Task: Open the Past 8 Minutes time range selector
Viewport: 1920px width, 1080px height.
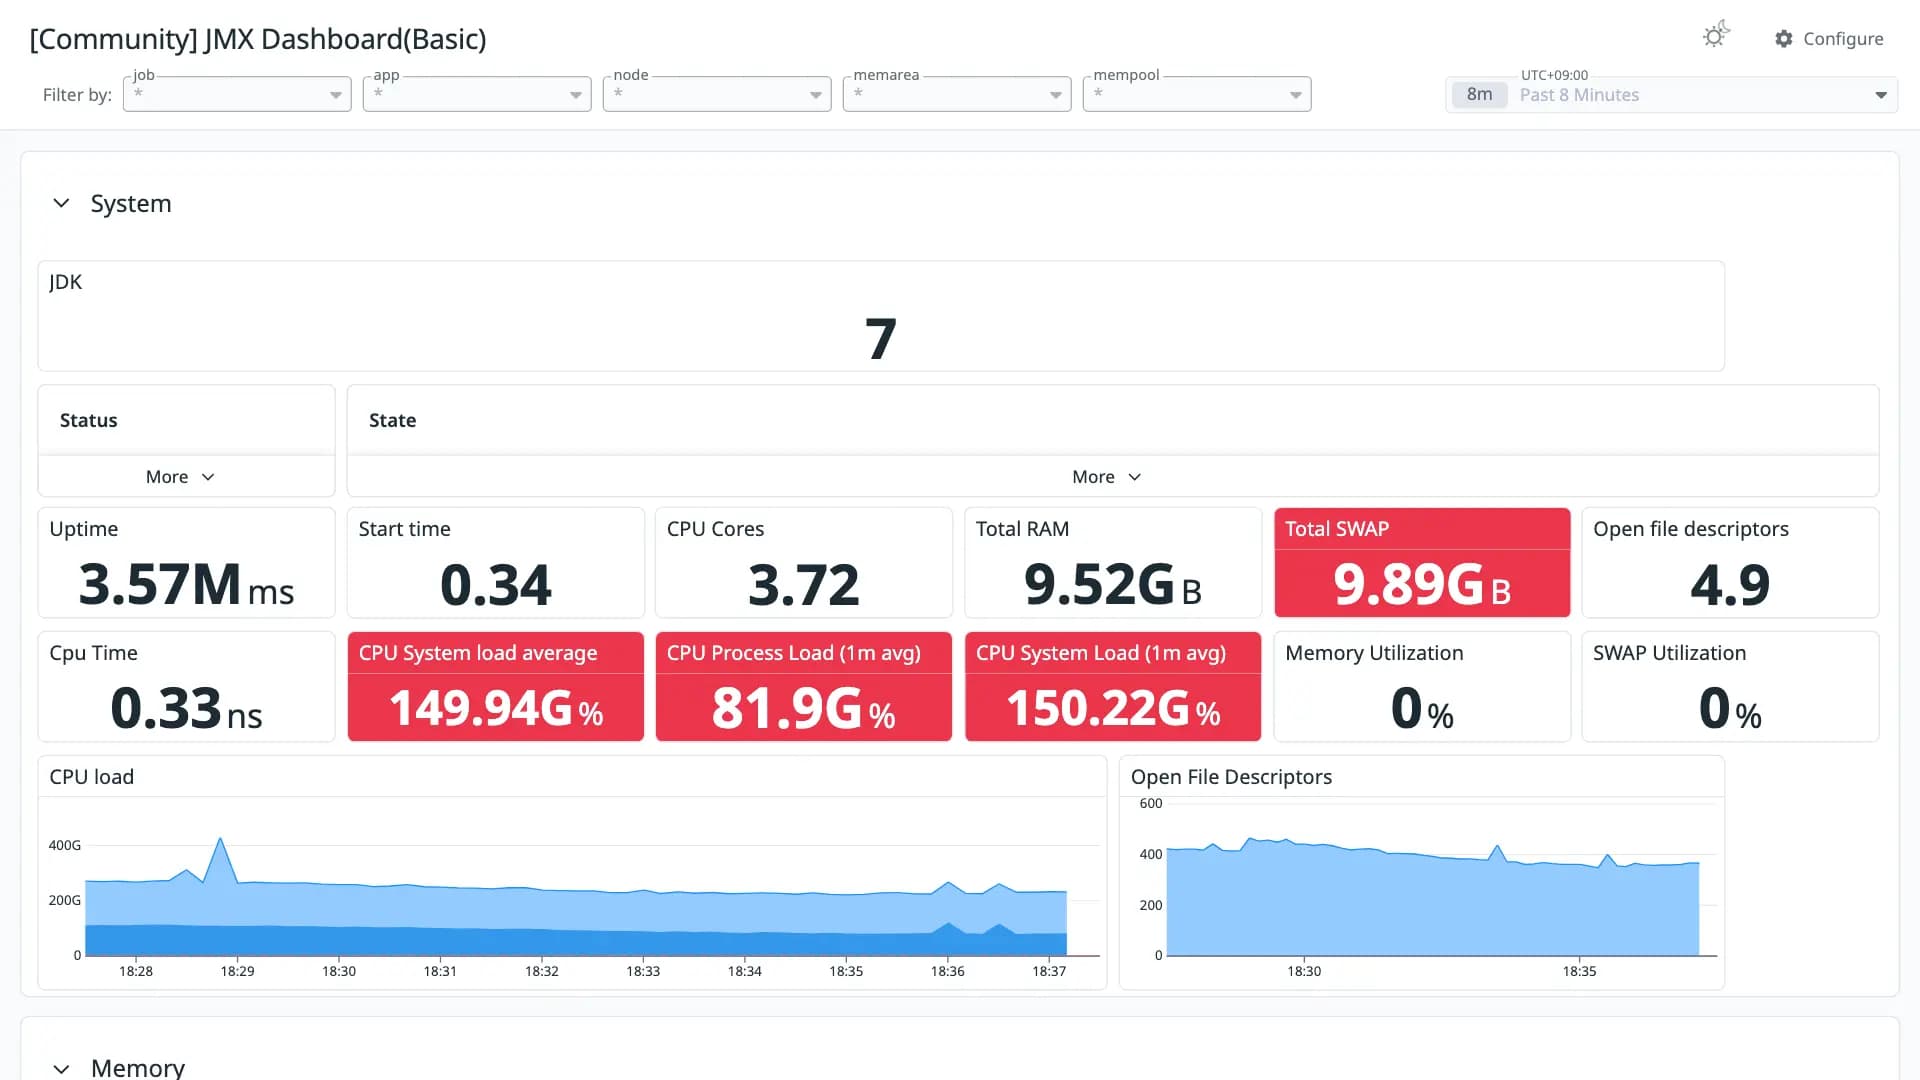Action: [1672, 95]
